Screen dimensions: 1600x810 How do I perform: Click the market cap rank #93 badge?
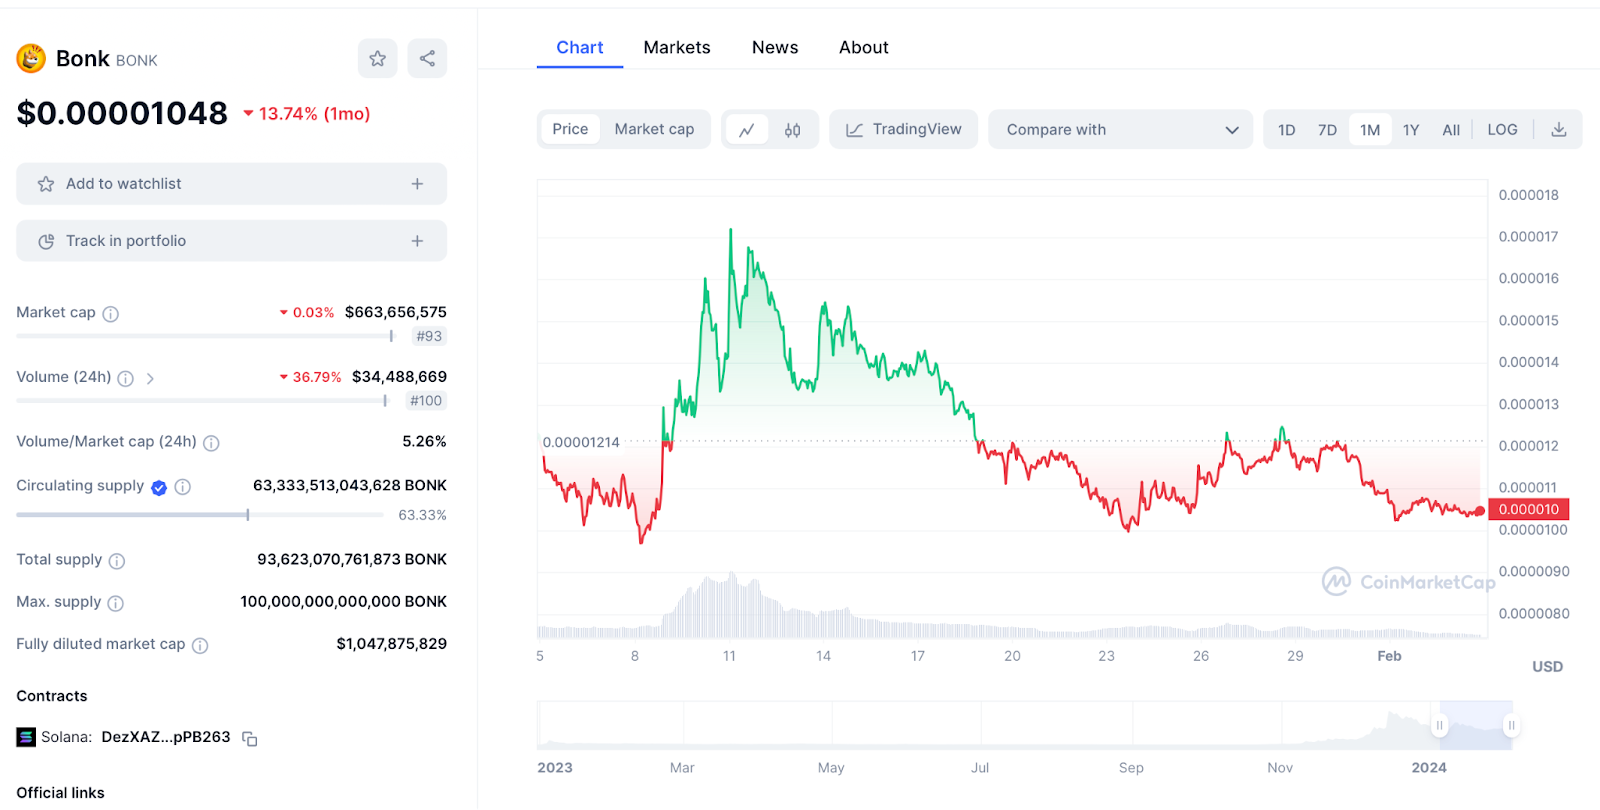[x=429, y=337]
